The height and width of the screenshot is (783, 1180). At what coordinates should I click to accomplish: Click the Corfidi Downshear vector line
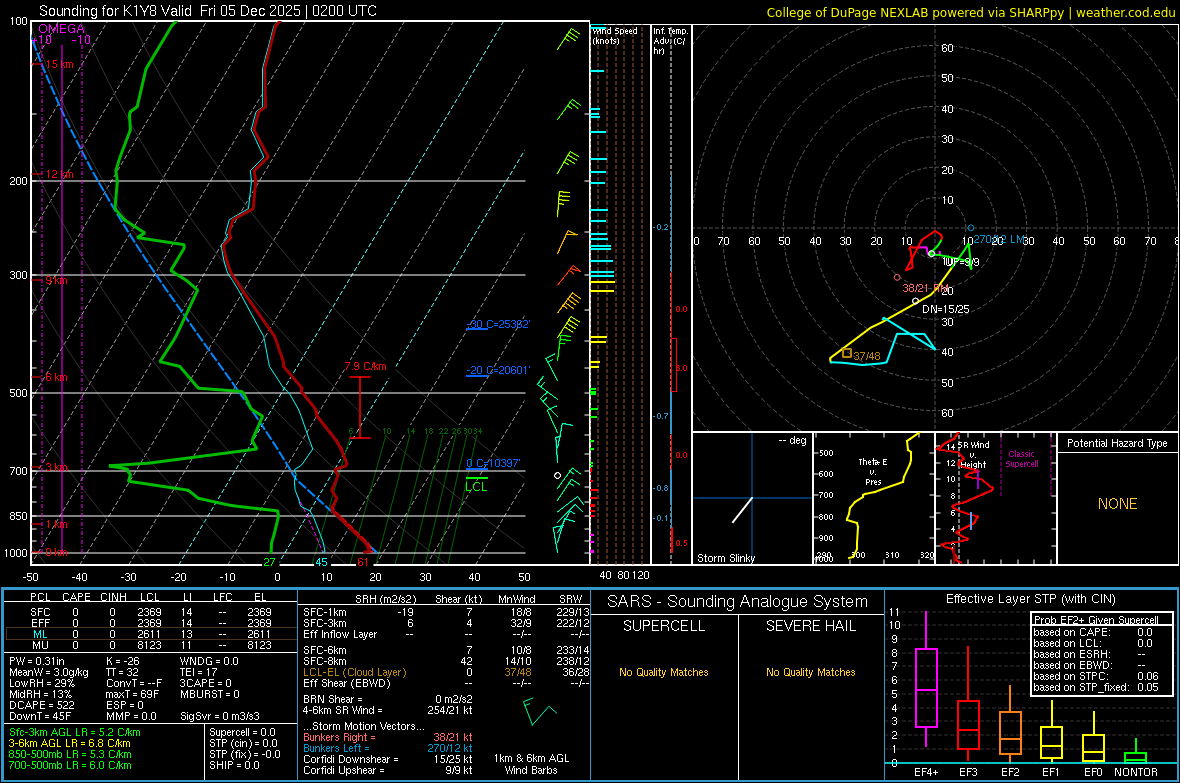388,760
